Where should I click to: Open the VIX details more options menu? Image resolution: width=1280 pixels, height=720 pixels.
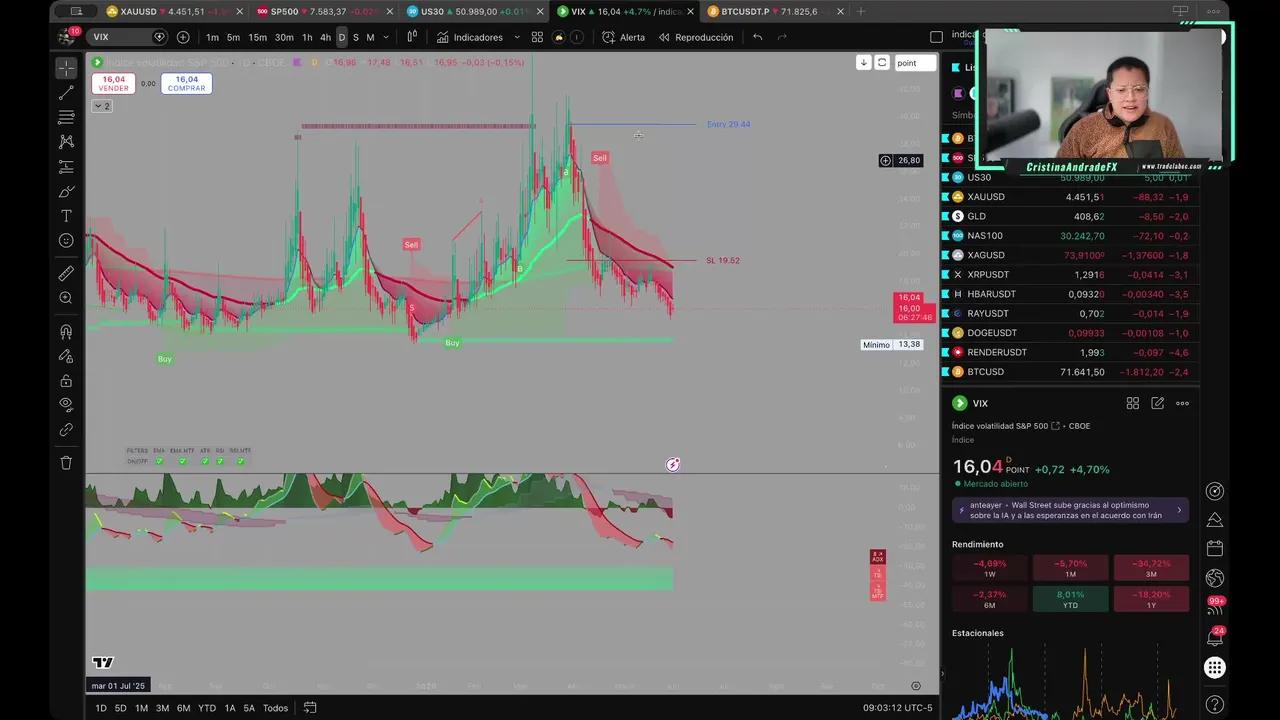1182,403
